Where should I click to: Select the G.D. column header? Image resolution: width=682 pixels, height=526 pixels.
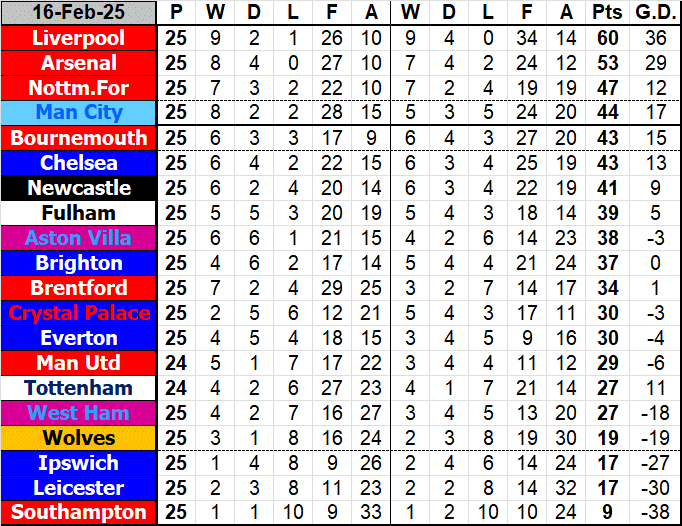[x=655, y=13]
